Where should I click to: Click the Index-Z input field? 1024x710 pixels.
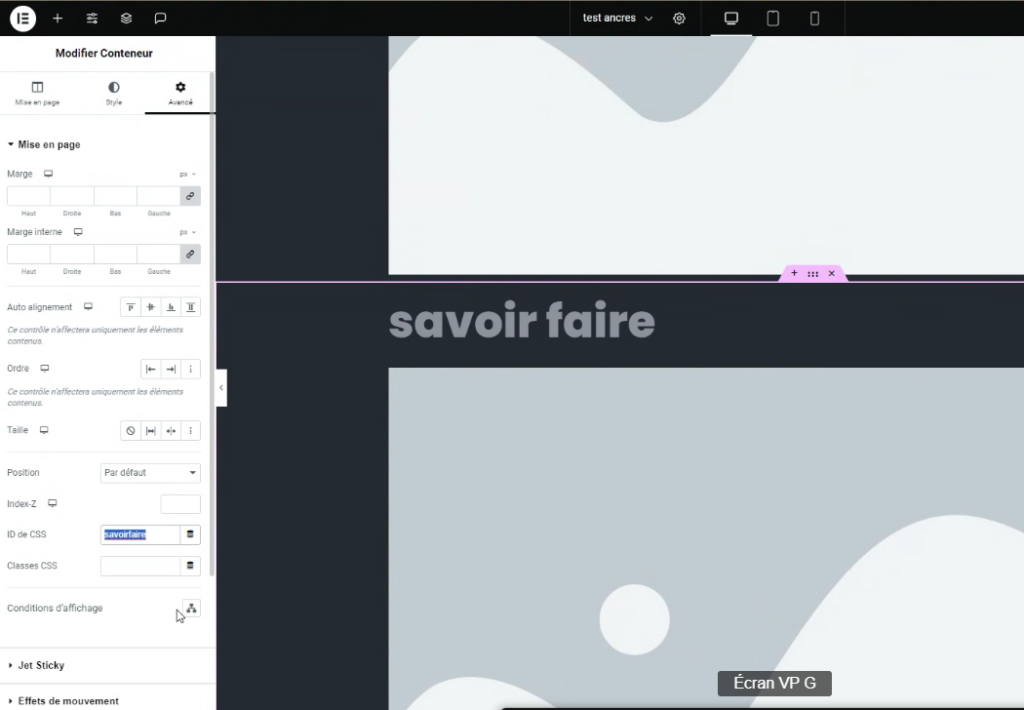[180, 504]
